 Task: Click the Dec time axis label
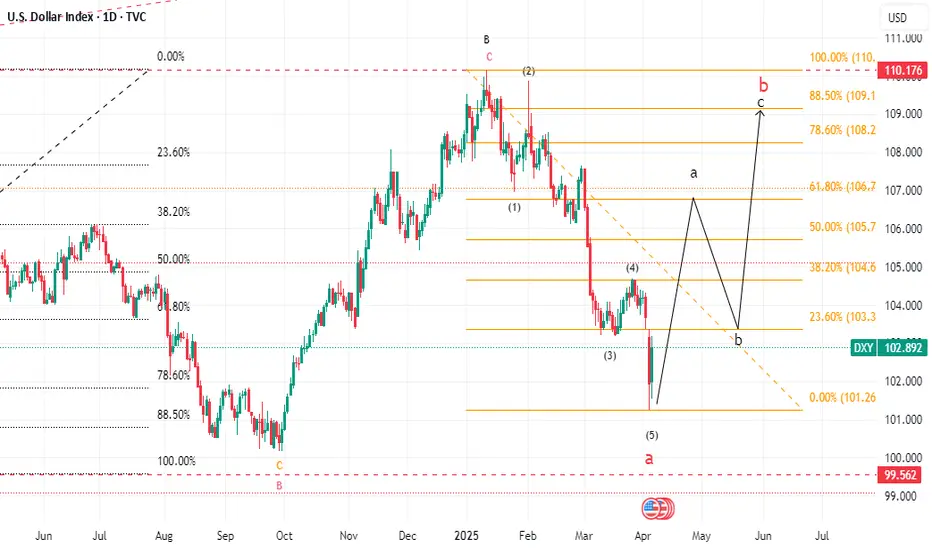407,536
